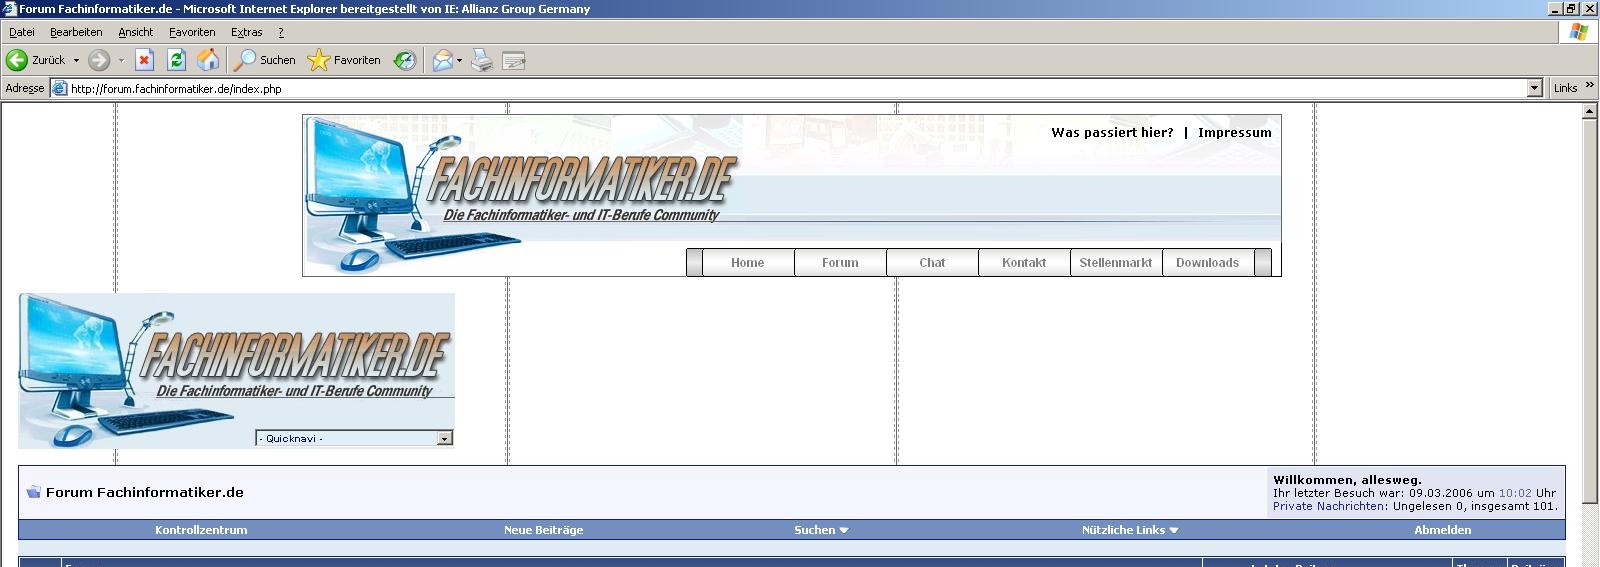Open the Forward history dropdown arrow
1600x567 pixels.
tap(121, 60)
